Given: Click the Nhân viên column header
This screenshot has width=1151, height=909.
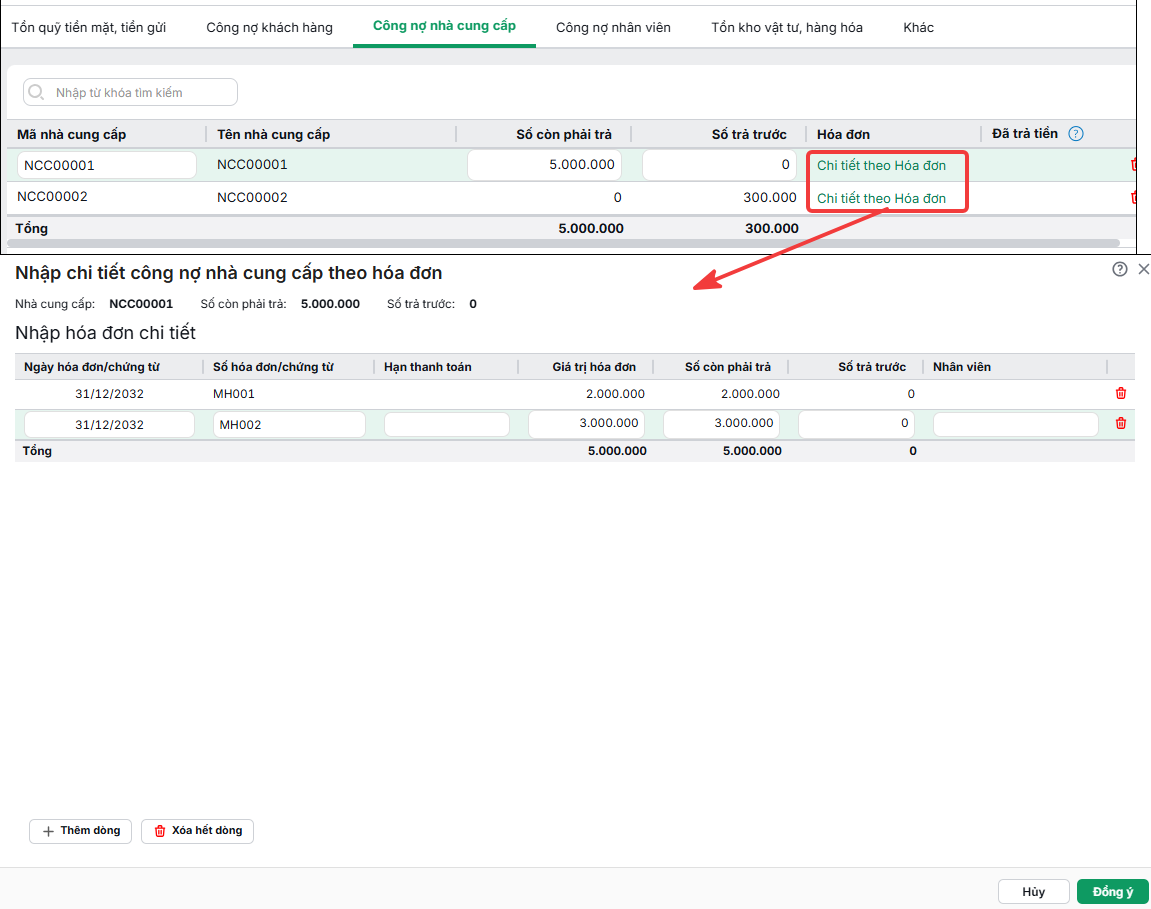Looking at the screenshot, I should pos(962,367).
